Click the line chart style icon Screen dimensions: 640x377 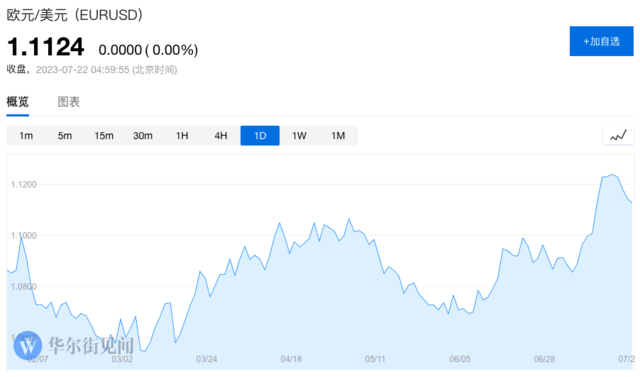pos(618,135)
